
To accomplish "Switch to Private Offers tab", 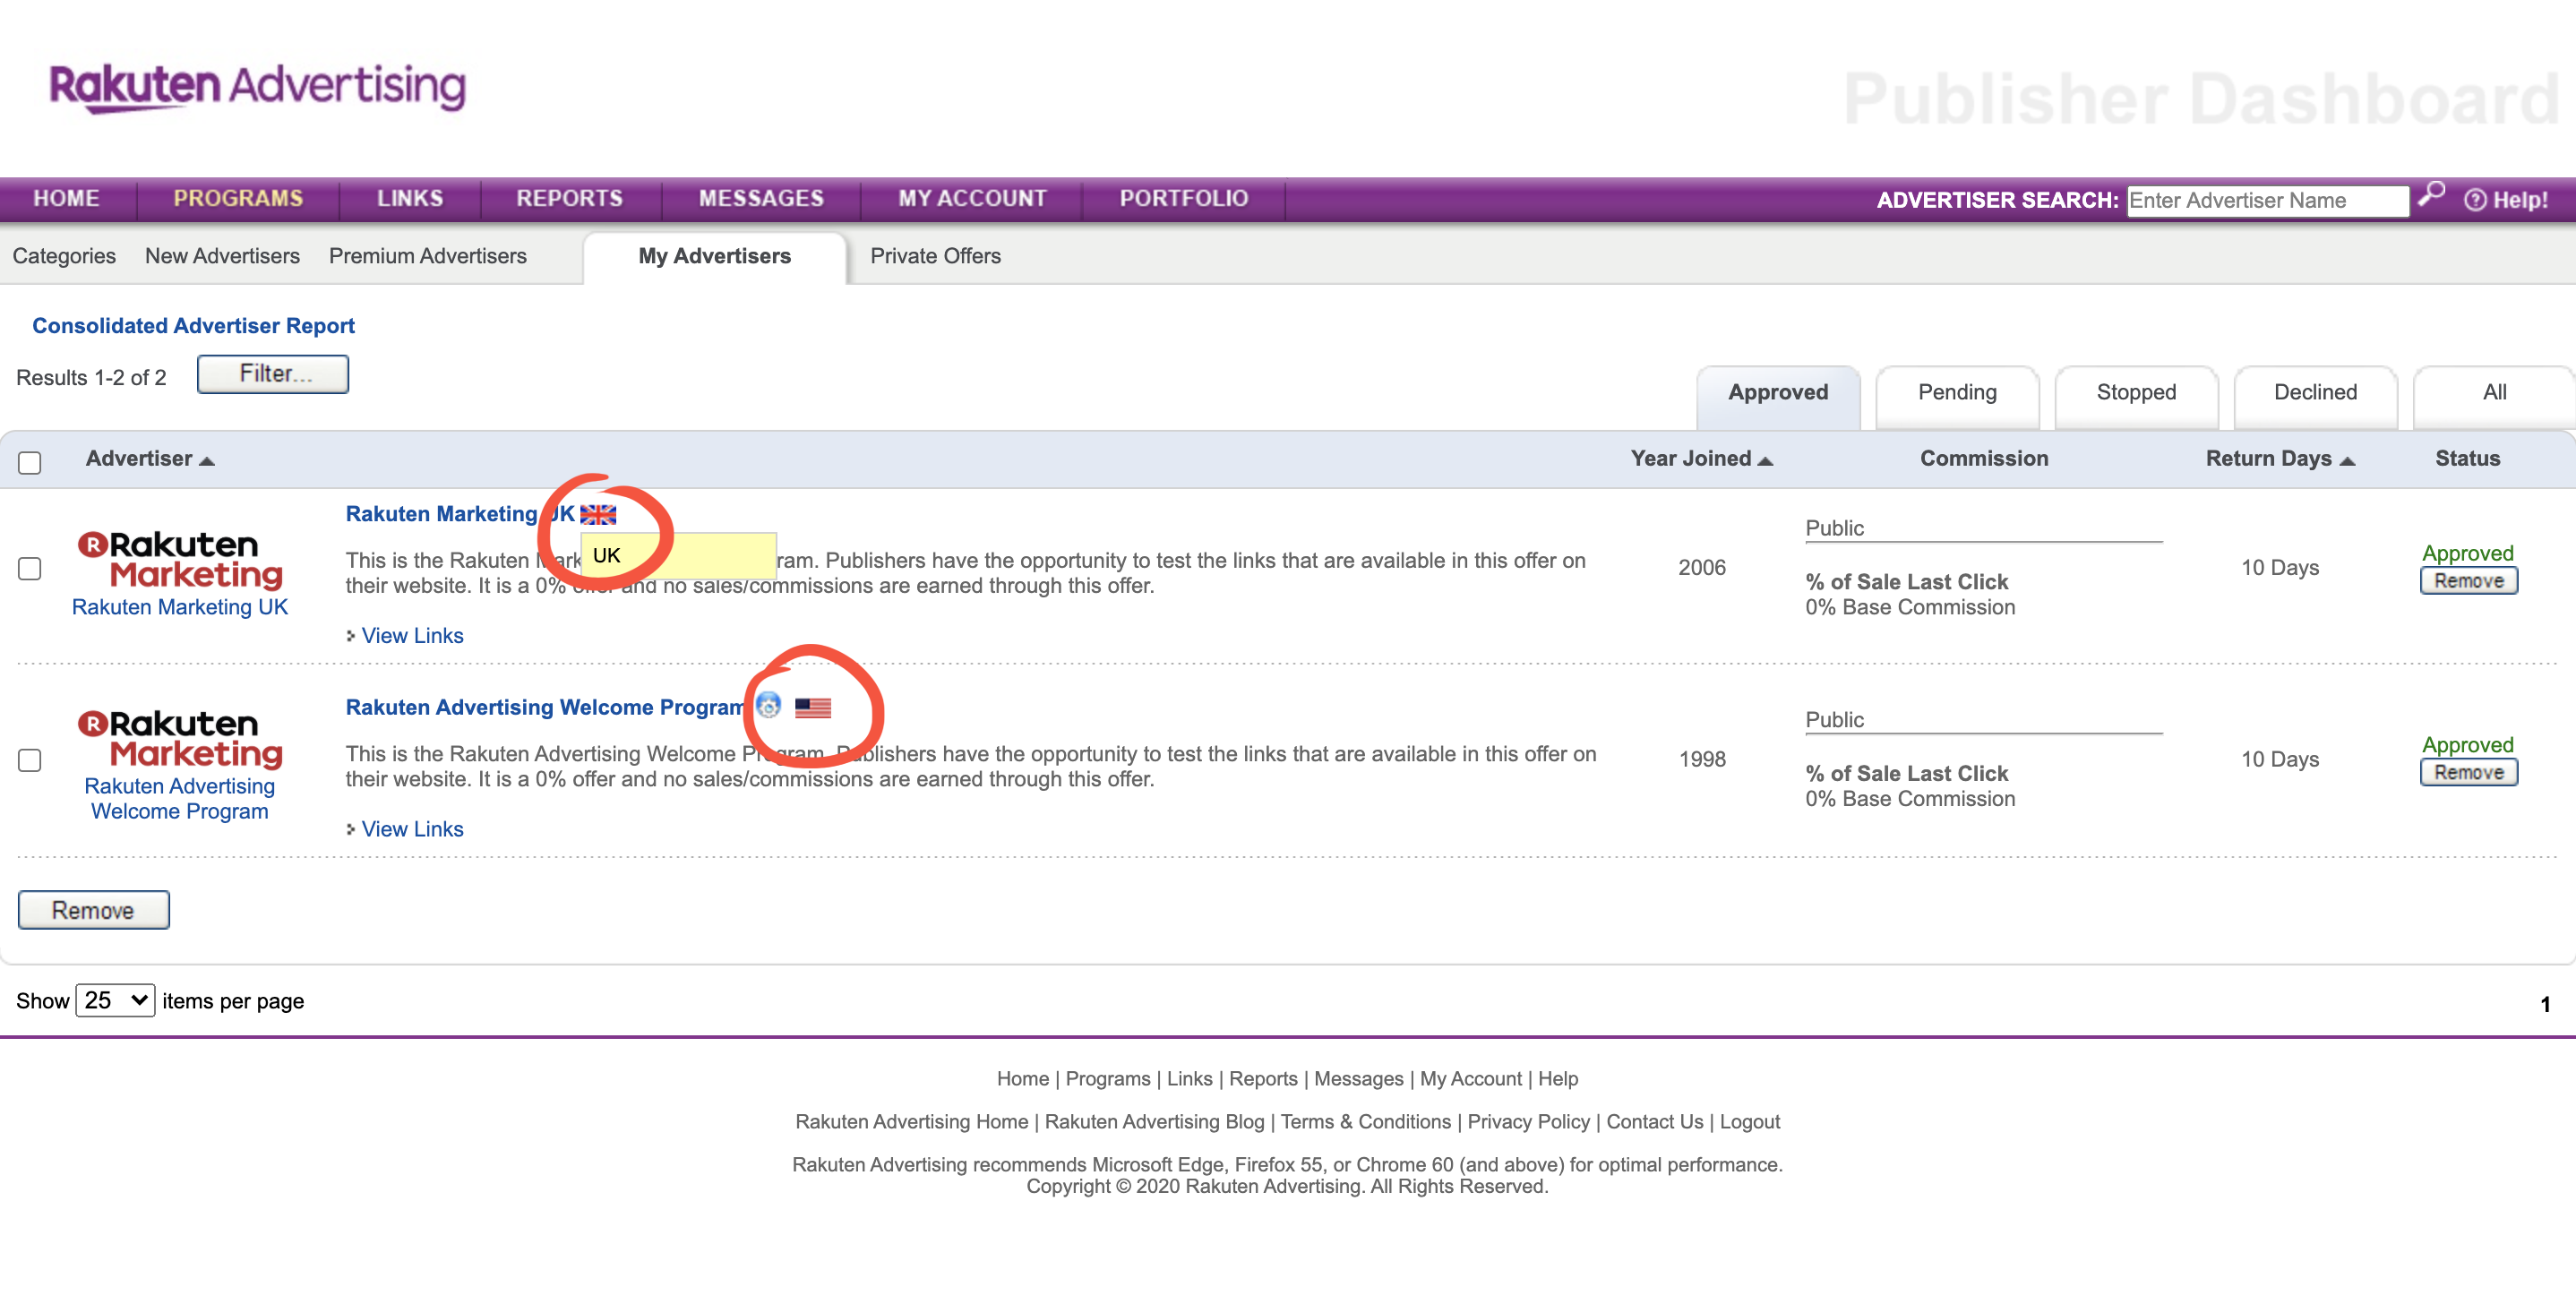I will 935,256.
